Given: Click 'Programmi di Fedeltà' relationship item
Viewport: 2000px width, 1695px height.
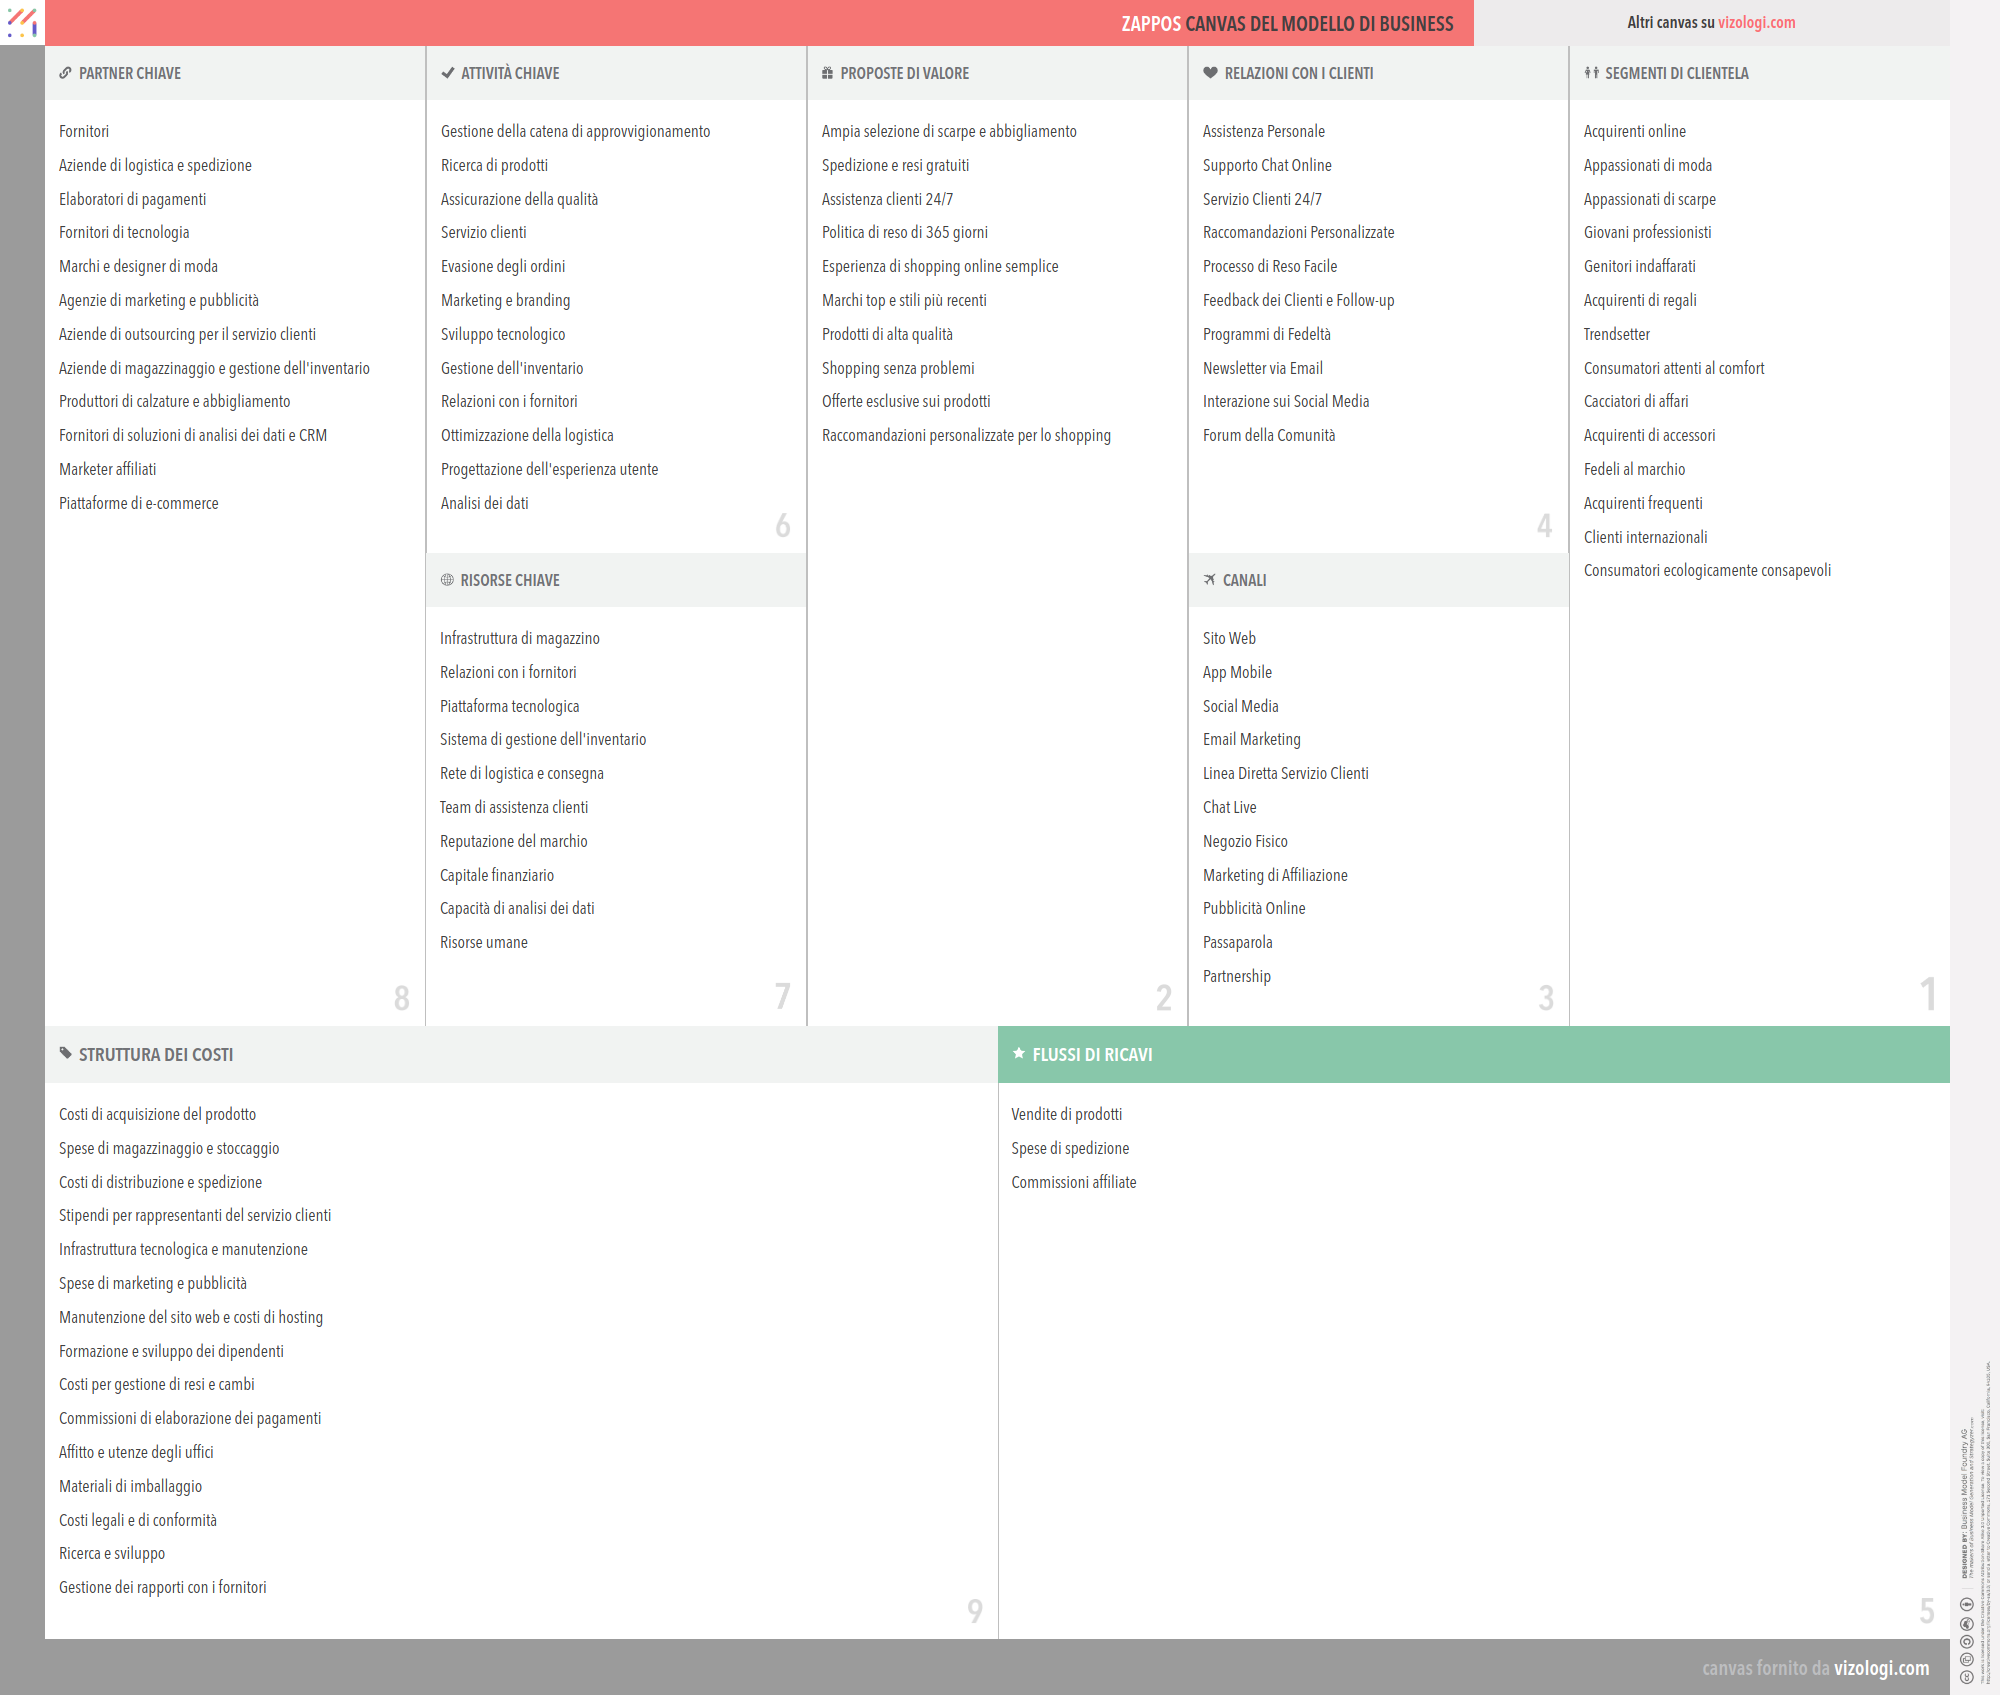Looking at the screenshot, I should point(1266,334).
